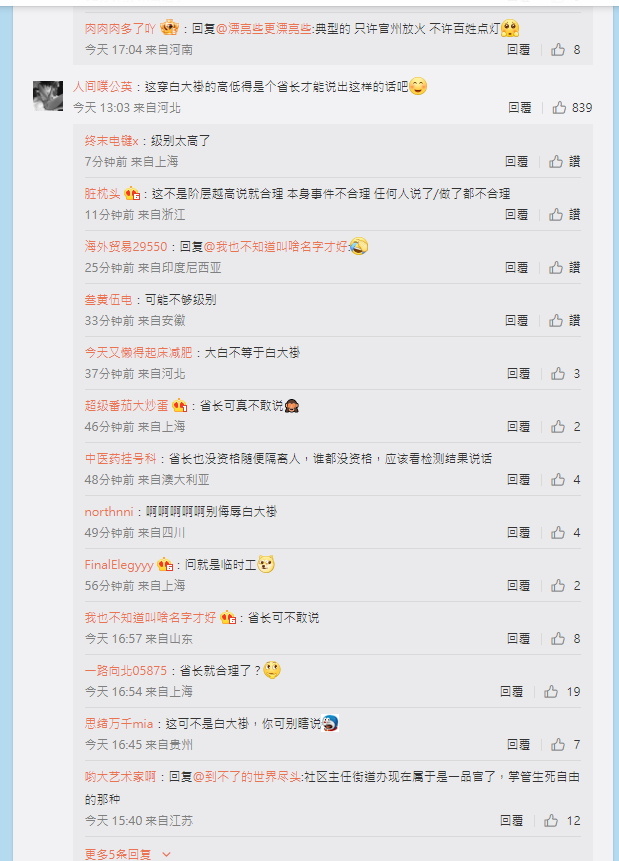Like the comment with 839 likes
This screenshot has width=619, height=861.
[x=559, y=108]
